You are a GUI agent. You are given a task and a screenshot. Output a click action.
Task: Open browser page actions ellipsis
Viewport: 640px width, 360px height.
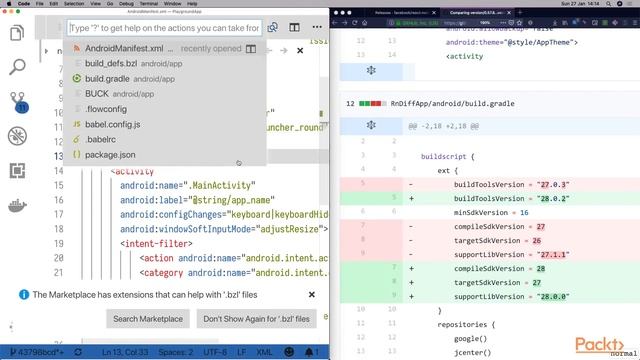pos(503,23)
